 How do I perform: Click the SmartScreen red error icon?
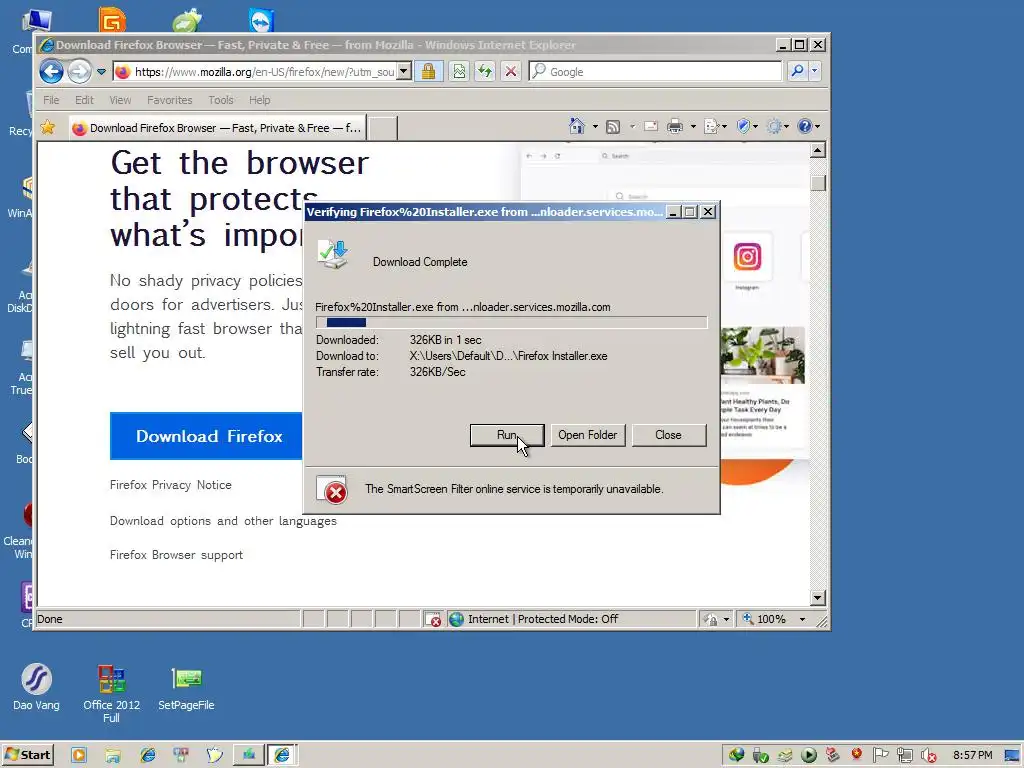tap(332, 490)
